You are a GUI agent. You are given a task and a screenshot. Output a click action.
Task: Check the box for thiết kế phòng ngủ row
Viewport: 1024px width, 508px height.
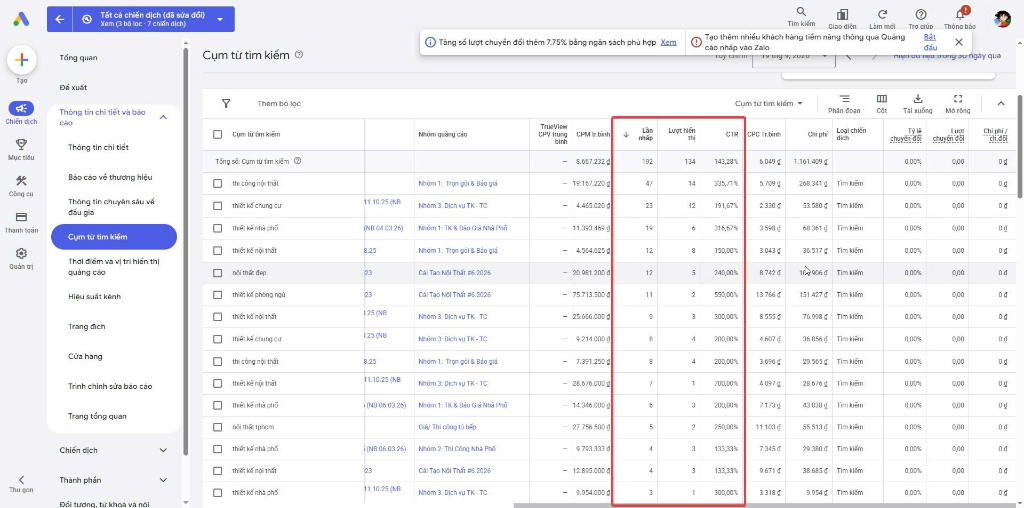pos(217,294)
